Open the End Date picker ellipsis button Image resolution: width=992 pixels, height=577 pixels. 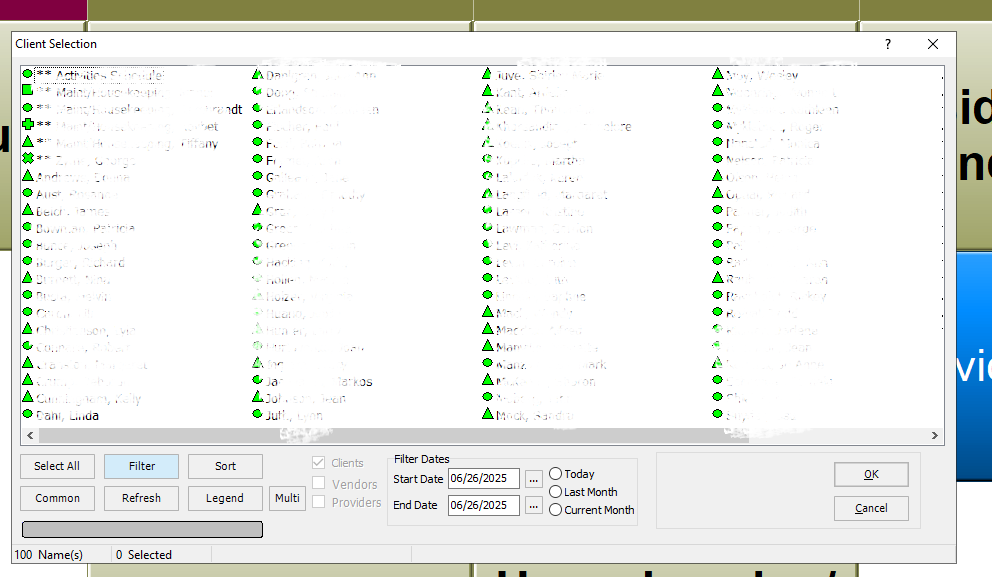533,506
